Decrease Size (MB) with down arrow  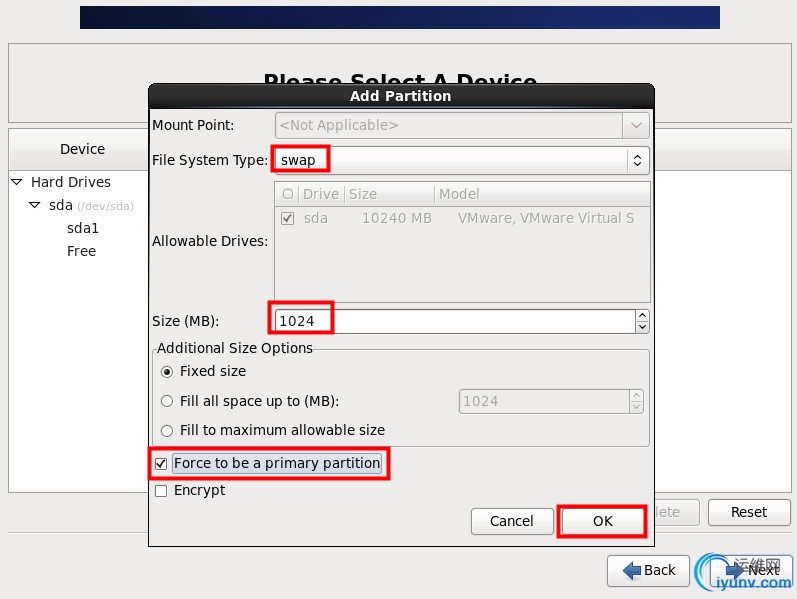point(642,327)
